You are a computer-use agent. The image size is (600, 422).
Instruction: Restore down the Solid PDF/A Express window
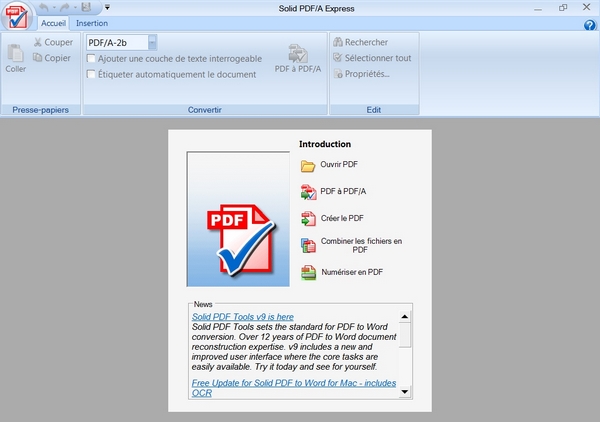pyautogui.click(x=562, y=8)
